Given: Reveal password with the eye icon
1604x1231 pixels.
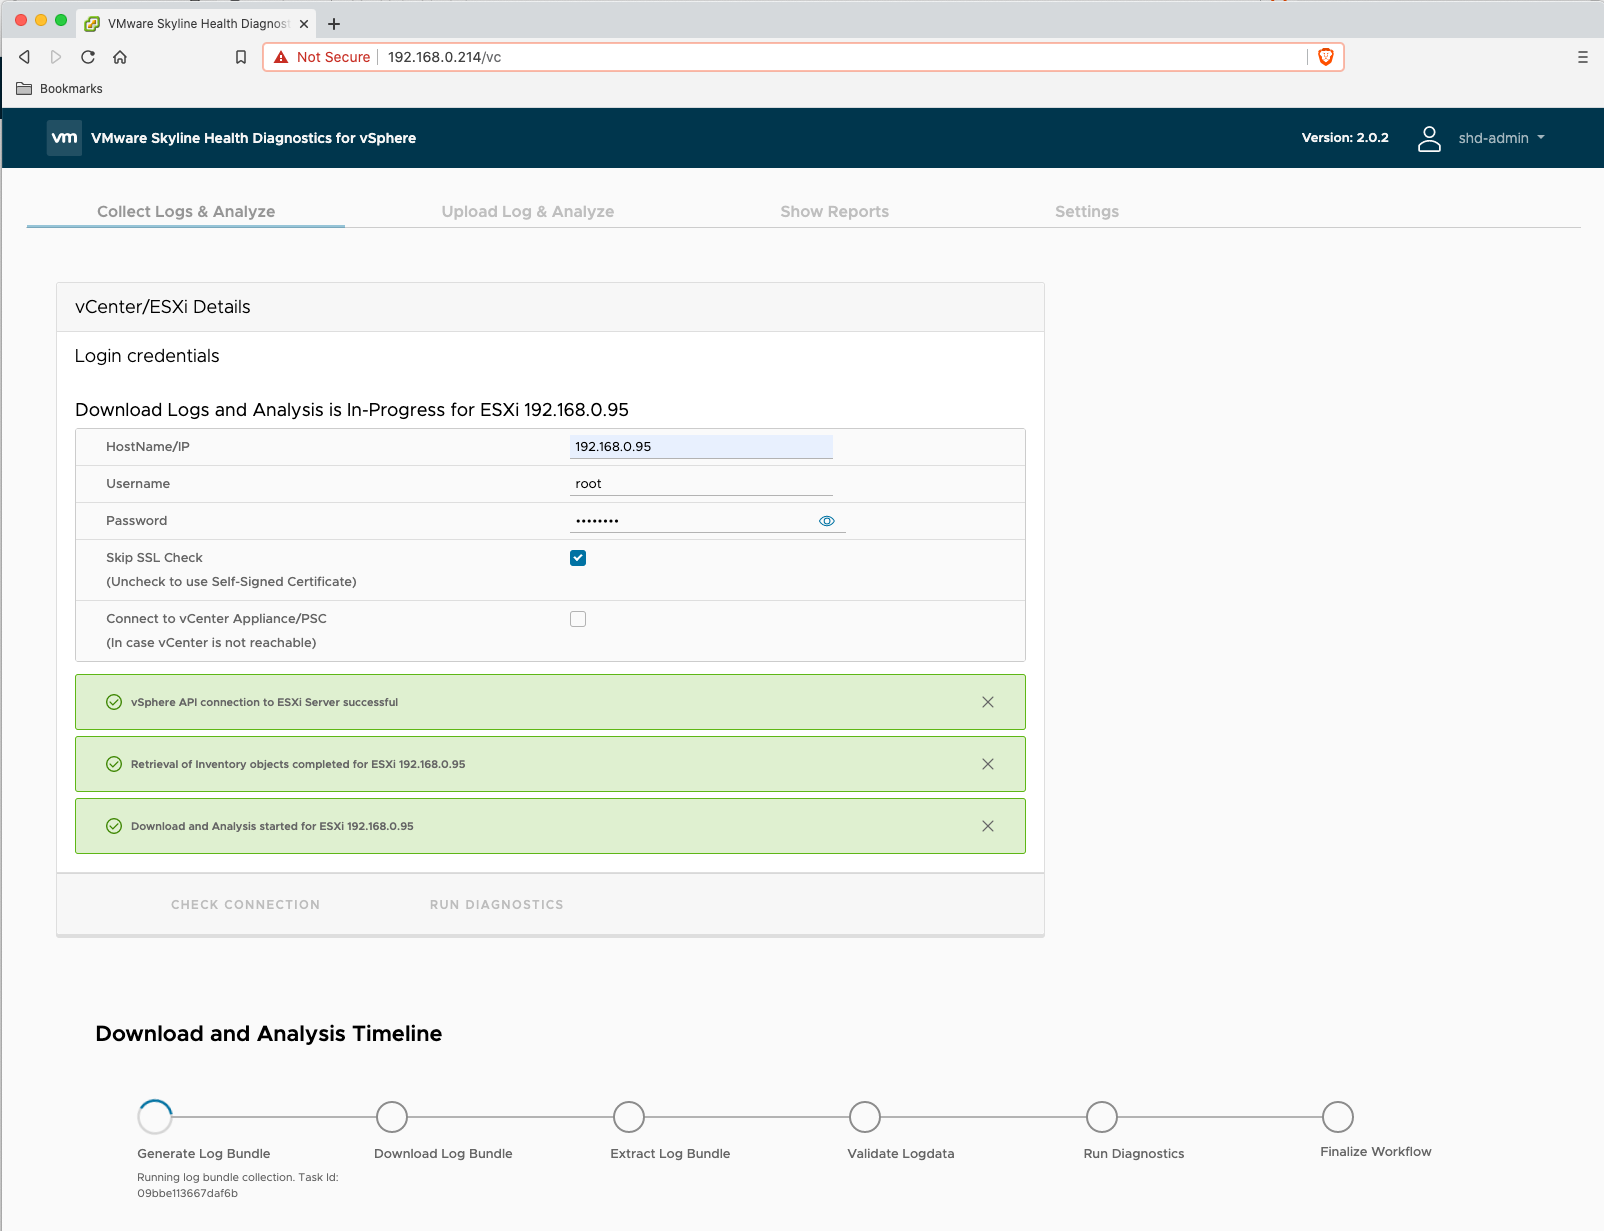Looking at the screenshot, I should click(x=827, y=521).
